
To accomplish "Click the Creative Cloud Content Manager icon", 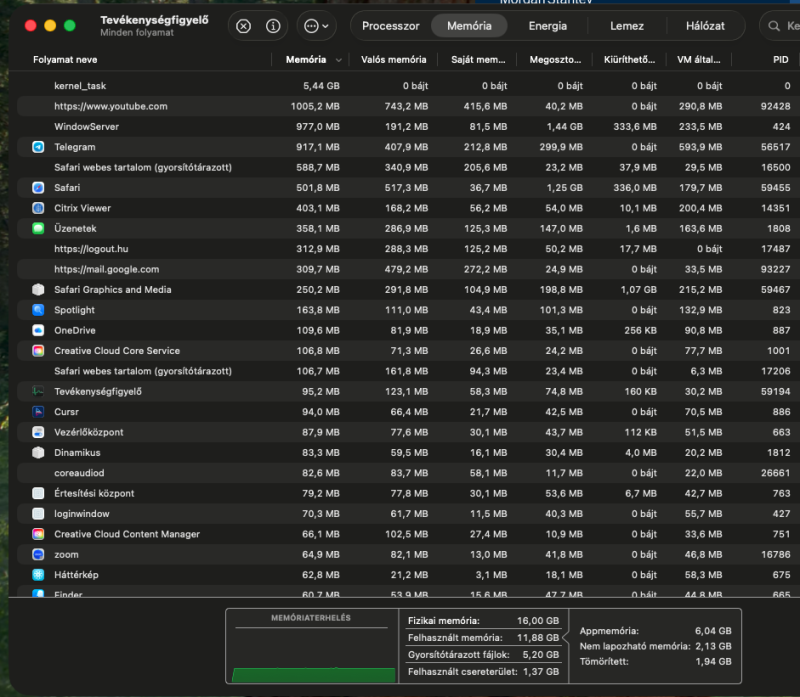I will tap(38, 534).
